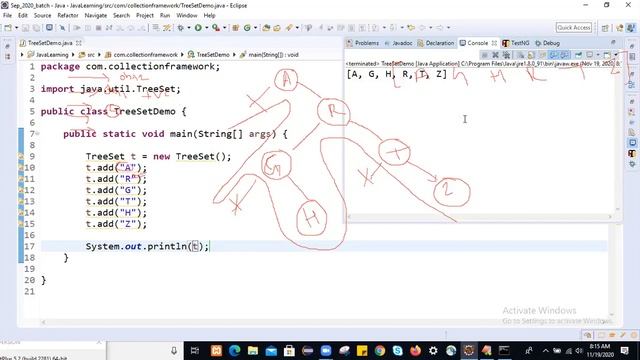Expand breadcrumb arrow before com.collectionframework
Screen dimensions: 640x360
99,55
